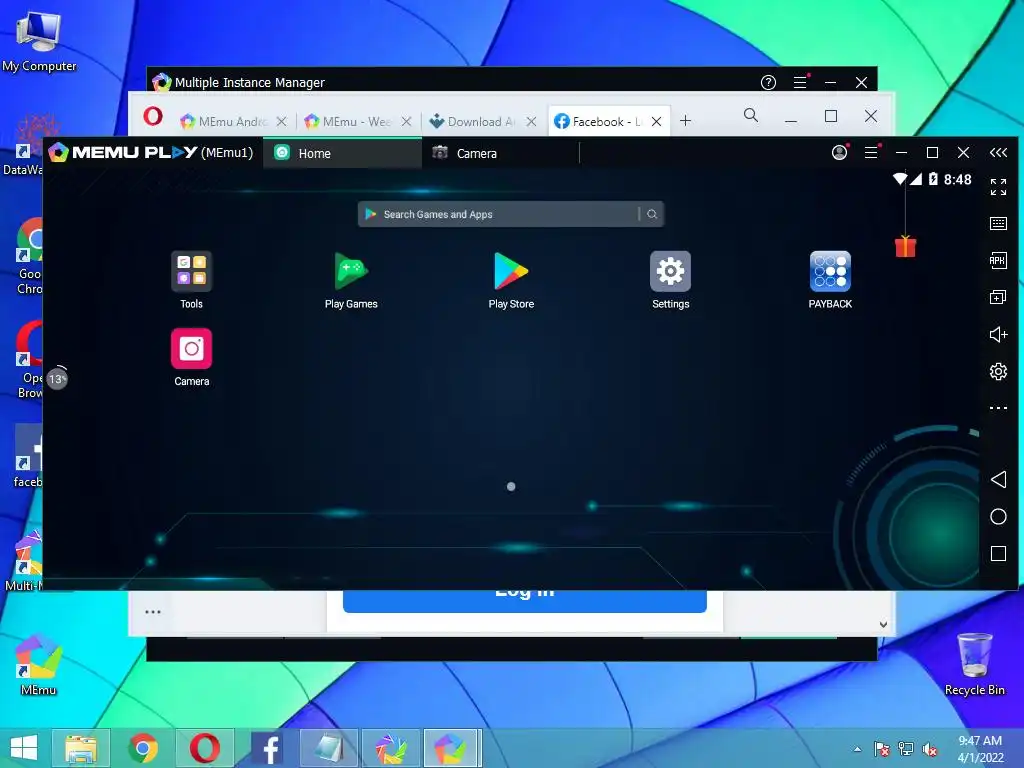Image resolution: width=1024 pixels, height=768 pixels.
Task: Click the APK install icon
Action: [998, 261]
